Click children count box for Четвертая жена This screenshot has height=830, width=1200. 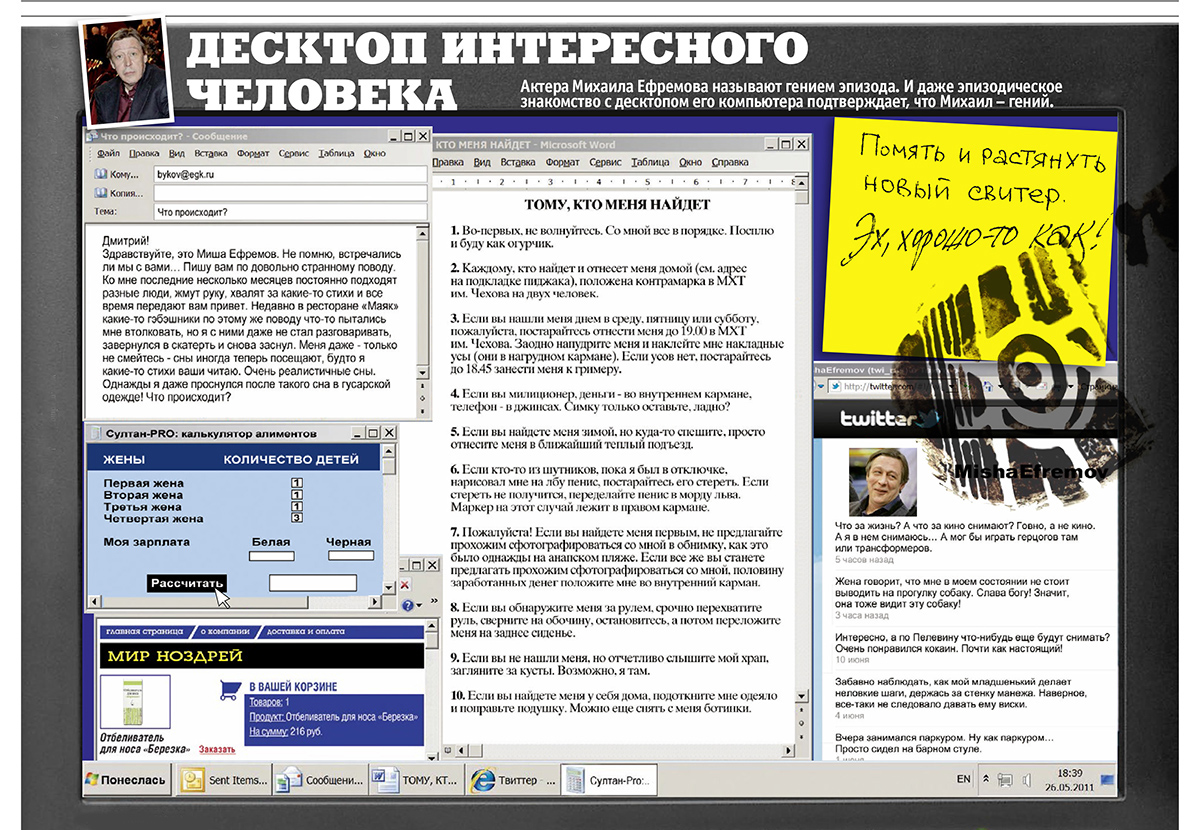click(296, 518)
